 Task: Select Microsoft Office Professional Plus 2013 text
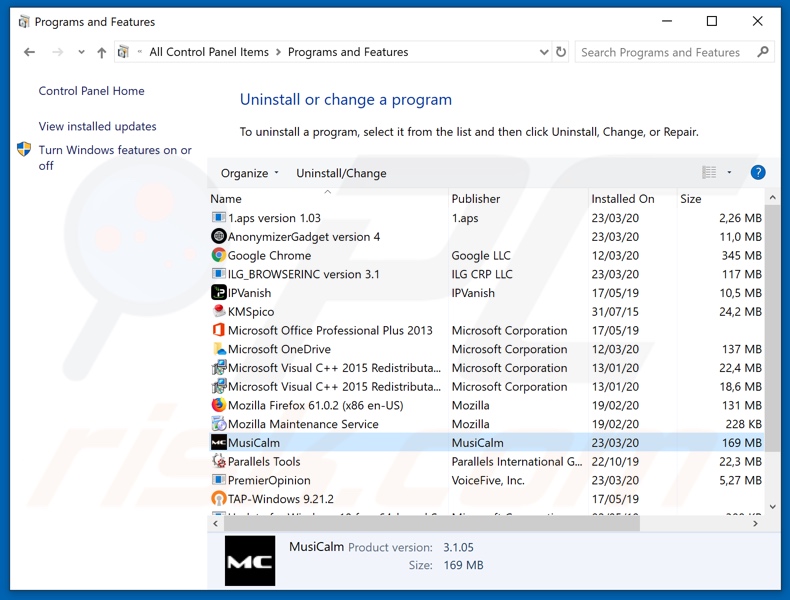click(330, 330)
